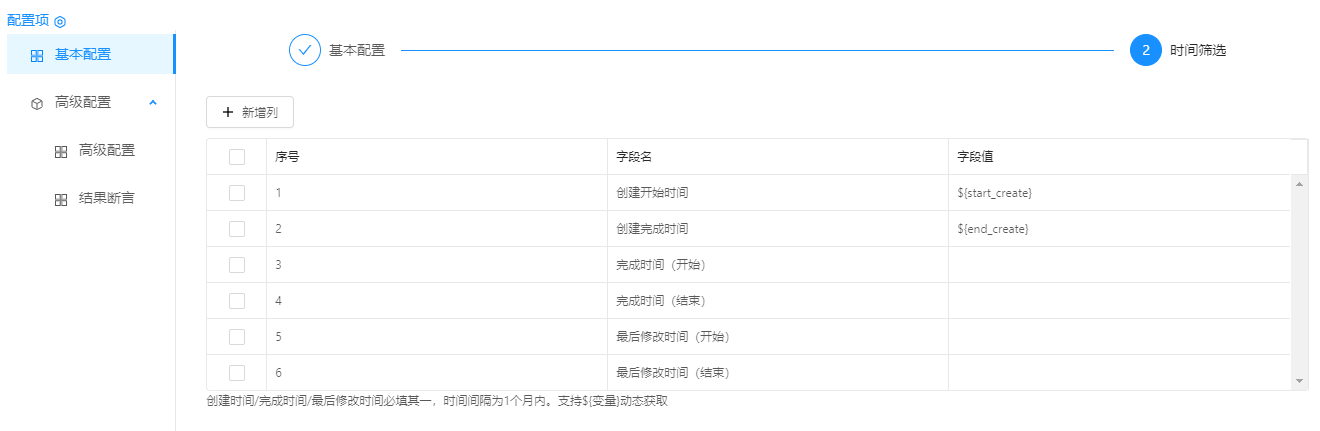Click the cube icon beside 高级配置

click(x=37, y=103)
